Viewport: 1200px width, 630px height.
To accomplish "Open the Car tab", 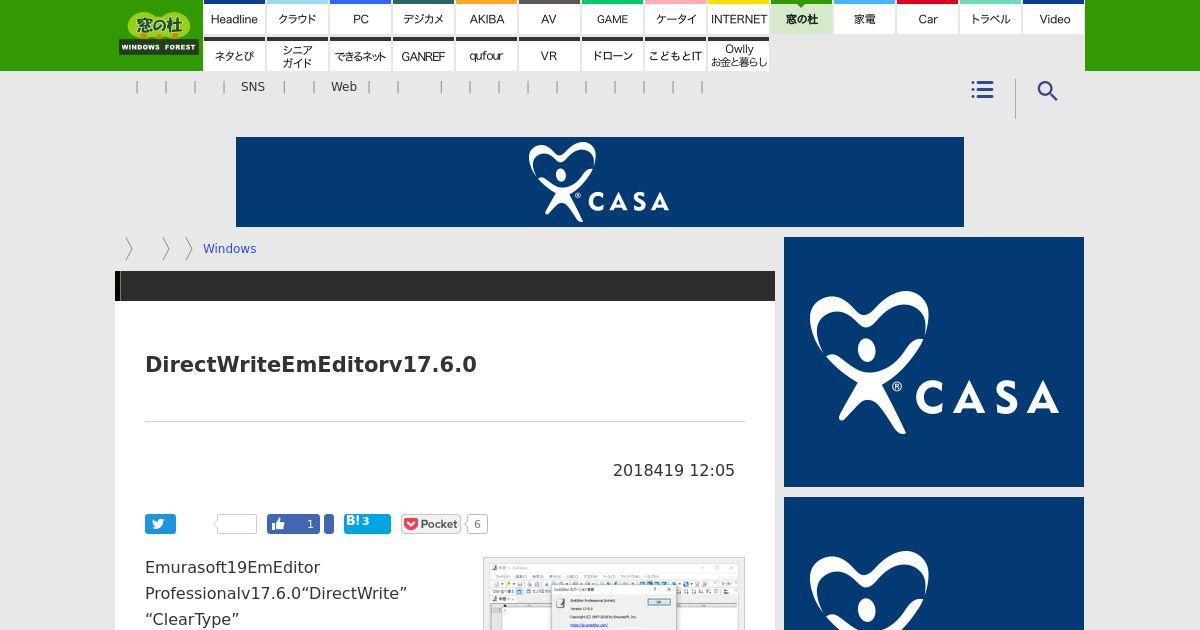I will (927, 18).
